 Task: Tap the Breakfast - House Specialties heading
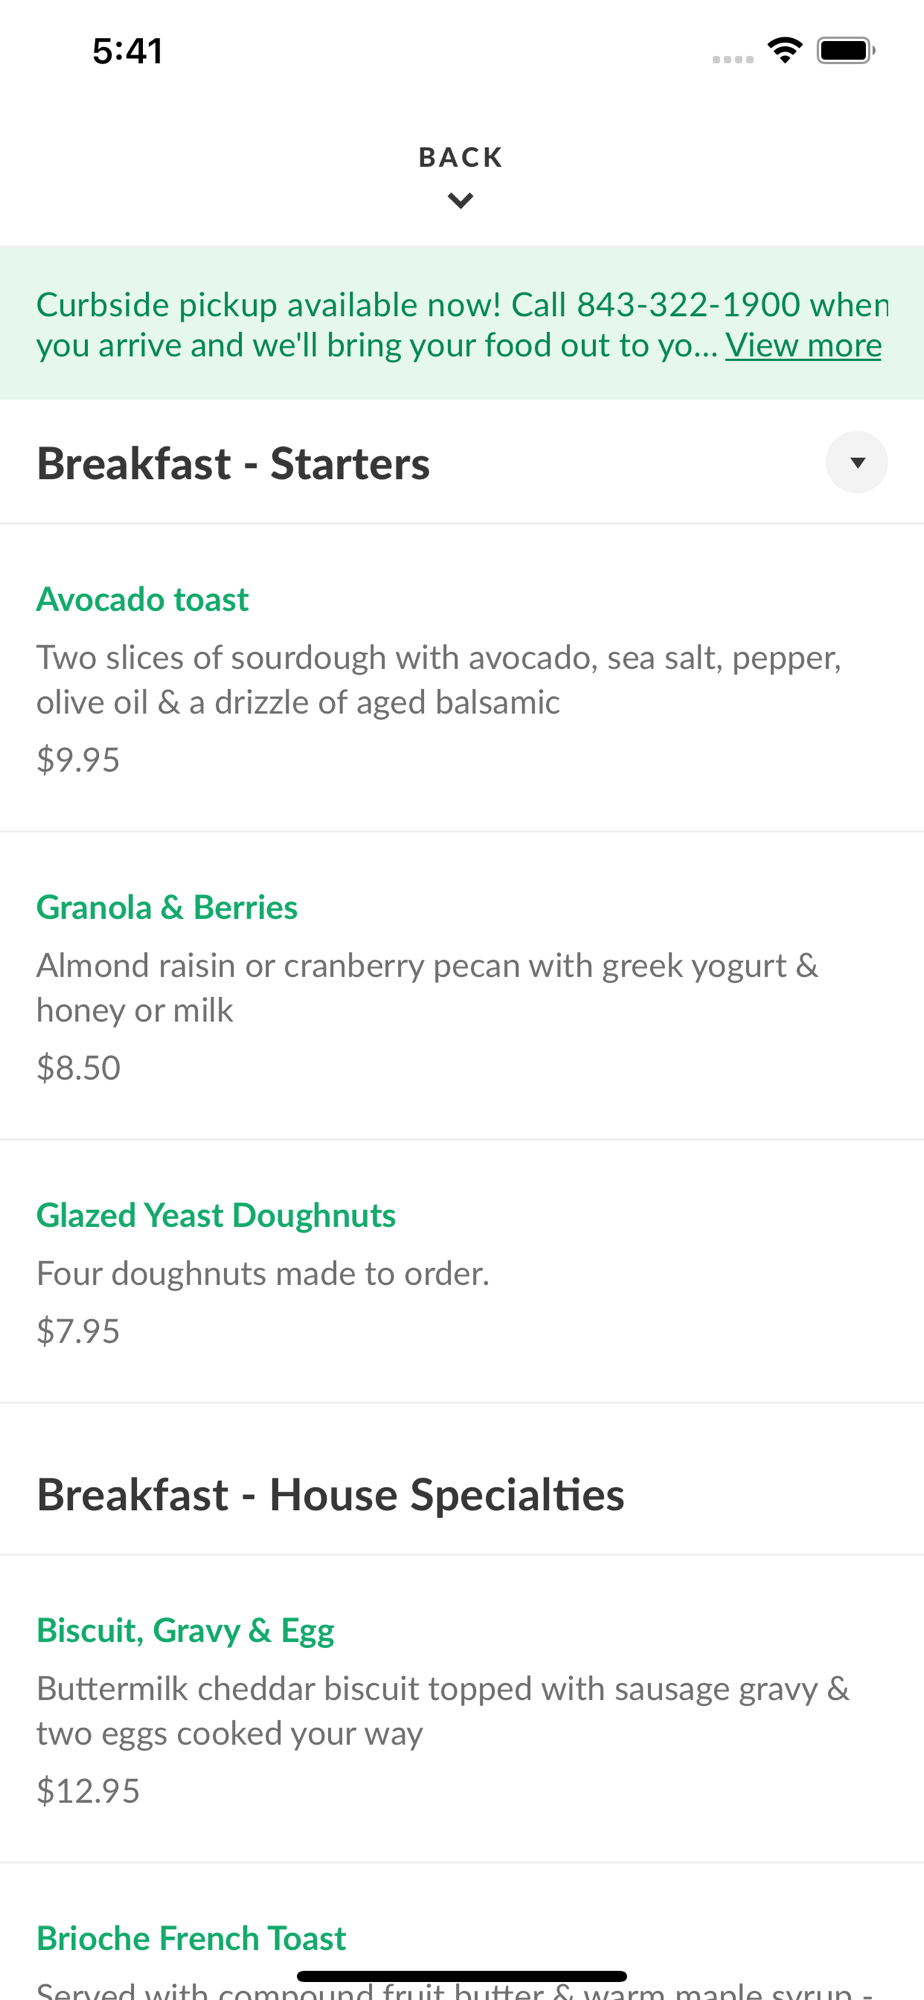tap(330, 1495)
